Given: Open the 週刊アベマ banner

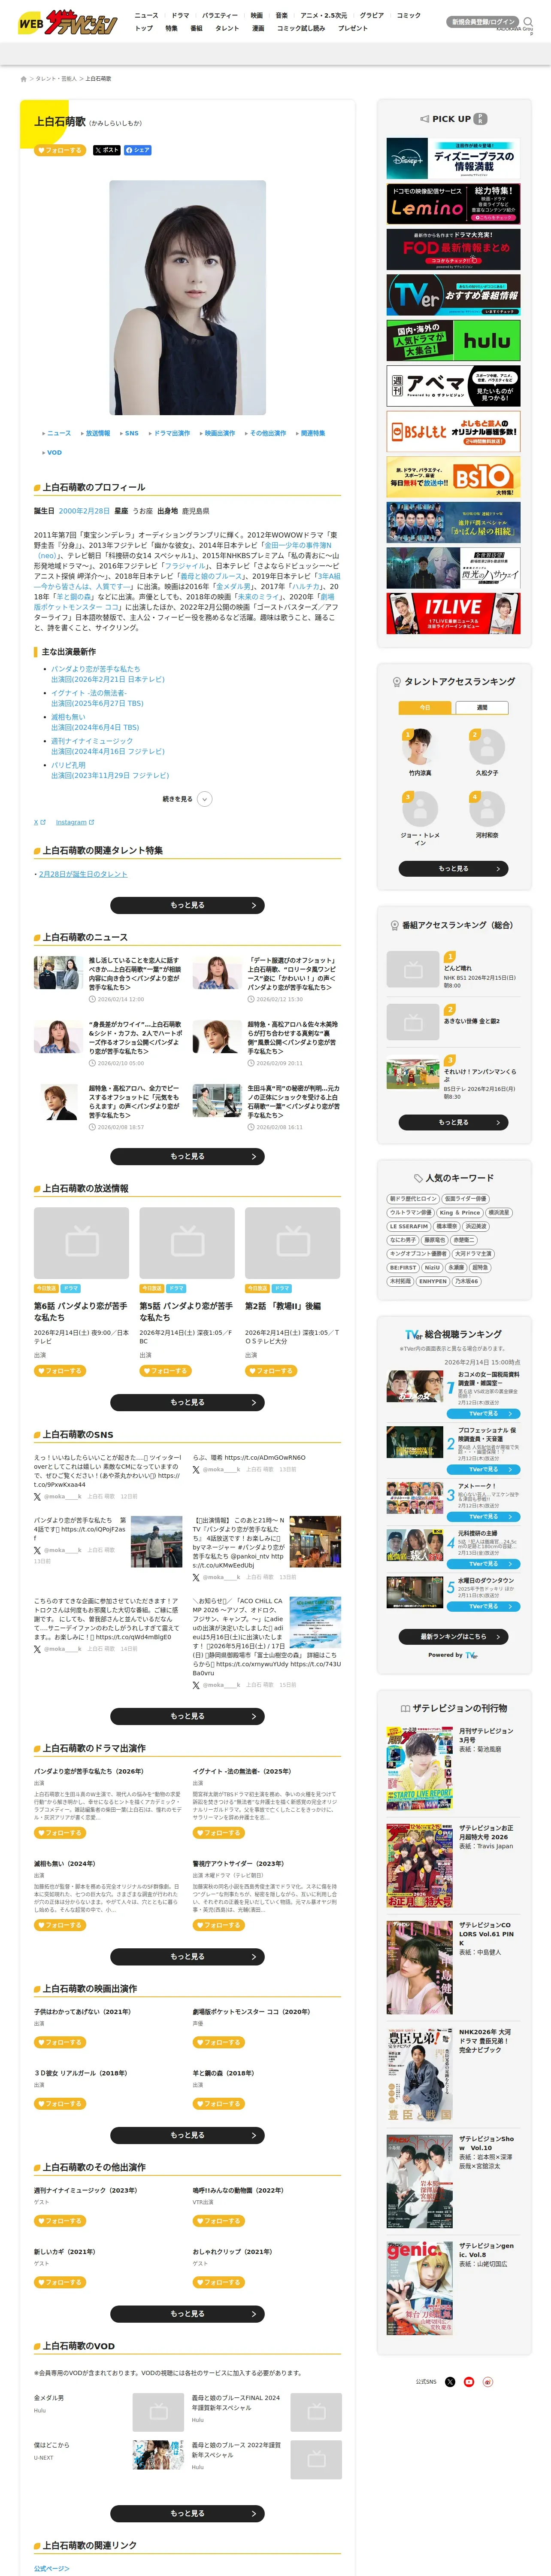Looking at the screenshot, I should tap(453, 386).
